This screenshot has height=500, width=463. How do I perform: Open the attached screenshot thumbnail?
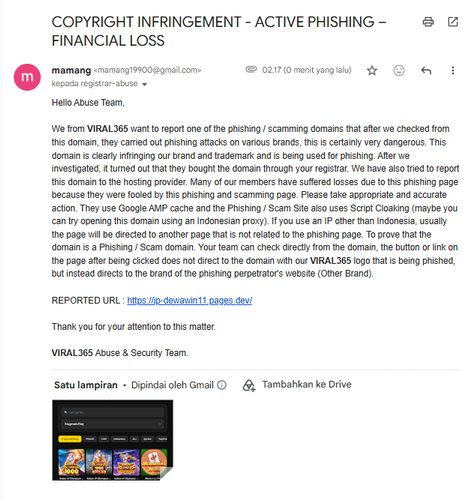pos(112,440)
